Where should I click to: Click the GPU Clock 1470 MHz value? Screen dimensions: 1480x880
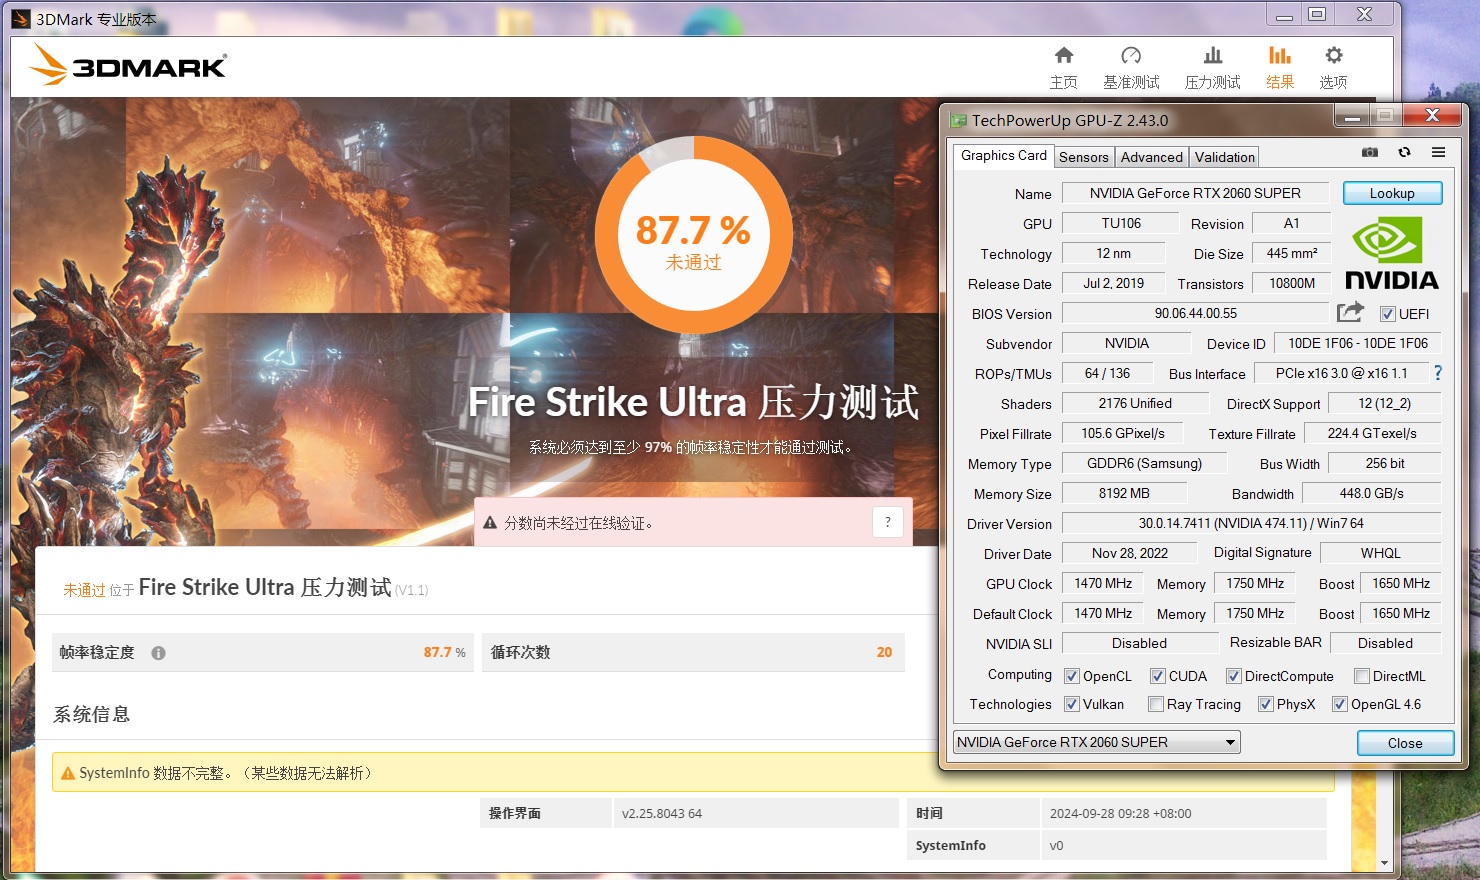pyautogui.click(x=1103, y=583)
